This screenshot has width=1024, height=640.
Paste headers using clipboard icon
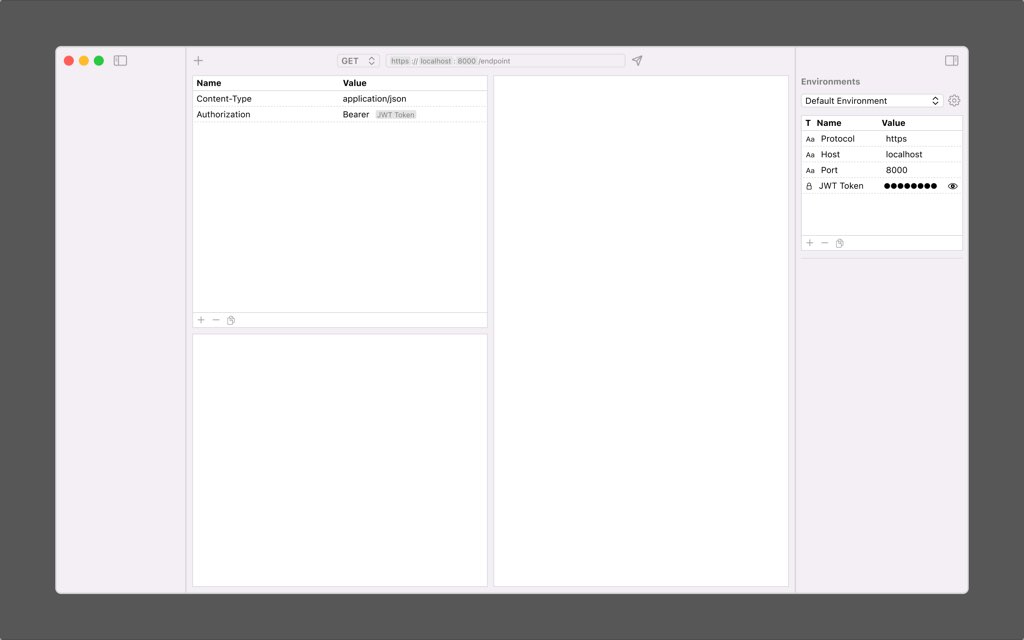coord(231,320)
